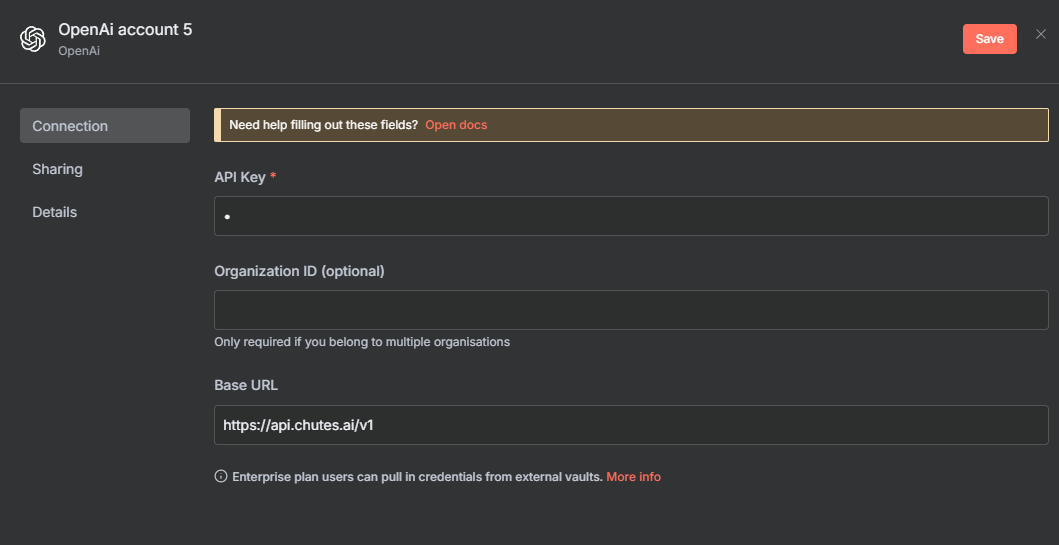This screenshot has width=1059, height=545.
Task: Open the Sharing tab
Action: point(58,169)
